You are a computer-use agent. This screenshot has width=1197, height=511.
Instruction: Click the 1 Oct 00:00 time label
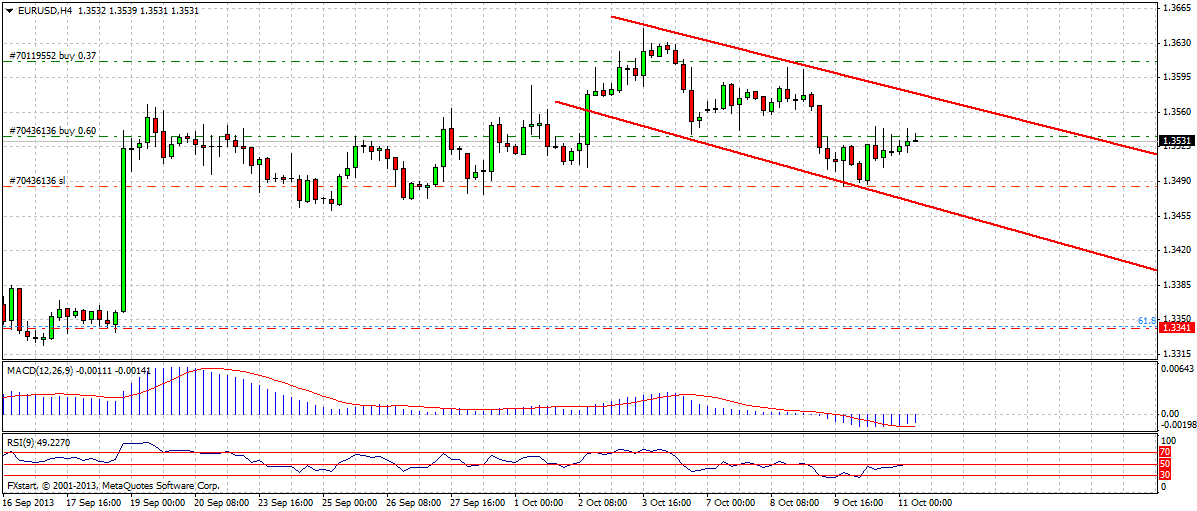point(540,503)
